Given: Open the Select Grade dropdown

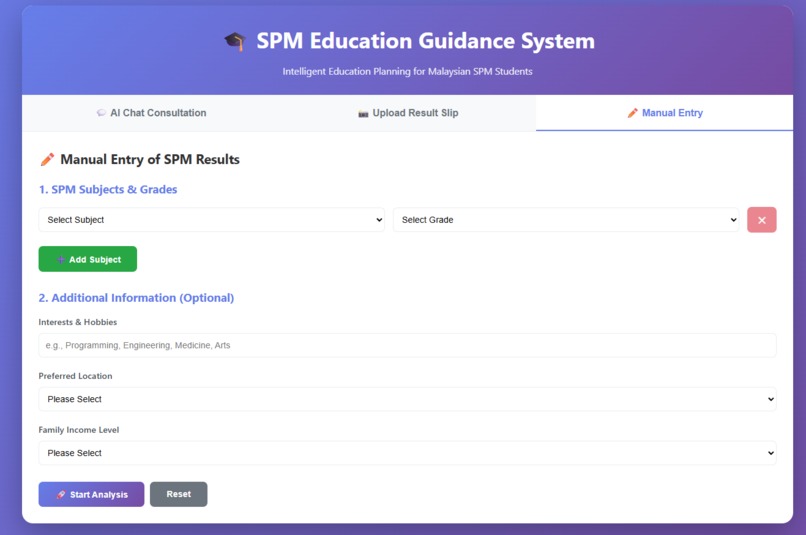Looking at the screenshot, I should (566, 220).
